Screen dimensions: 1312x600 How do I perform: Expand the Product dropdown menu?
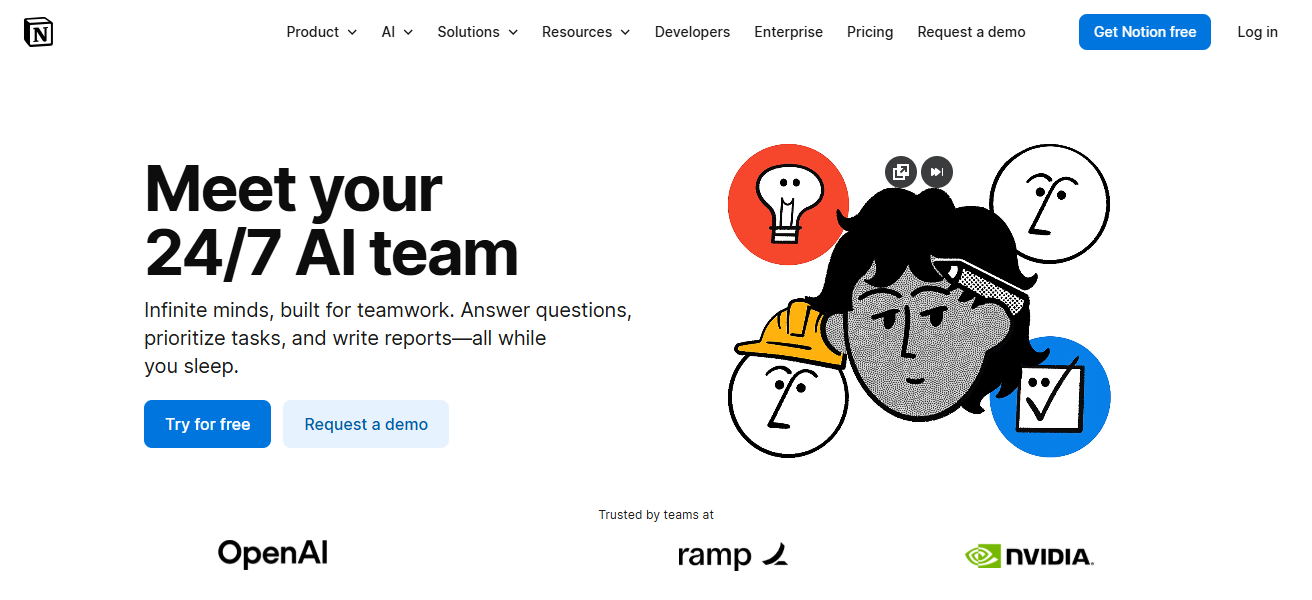322,32
